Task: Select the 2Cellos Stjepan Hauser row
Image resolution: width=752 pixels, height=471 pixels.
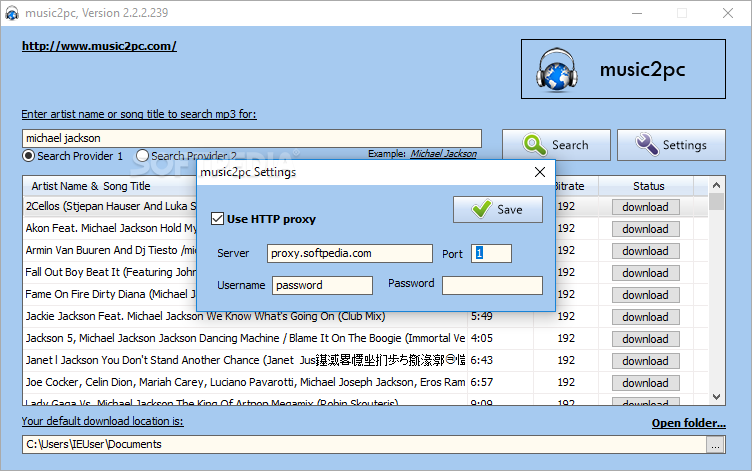Action: tap(110, 206)
